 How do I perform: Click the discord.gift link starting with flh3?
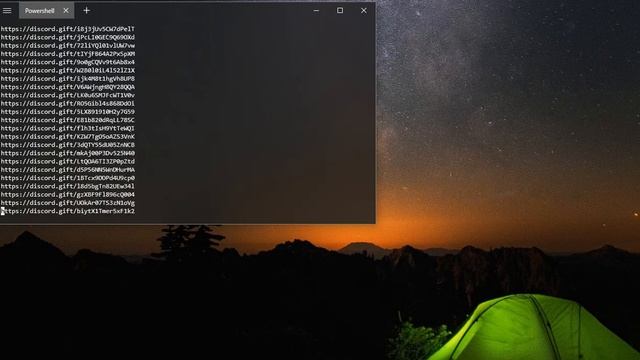click(67, 128)
